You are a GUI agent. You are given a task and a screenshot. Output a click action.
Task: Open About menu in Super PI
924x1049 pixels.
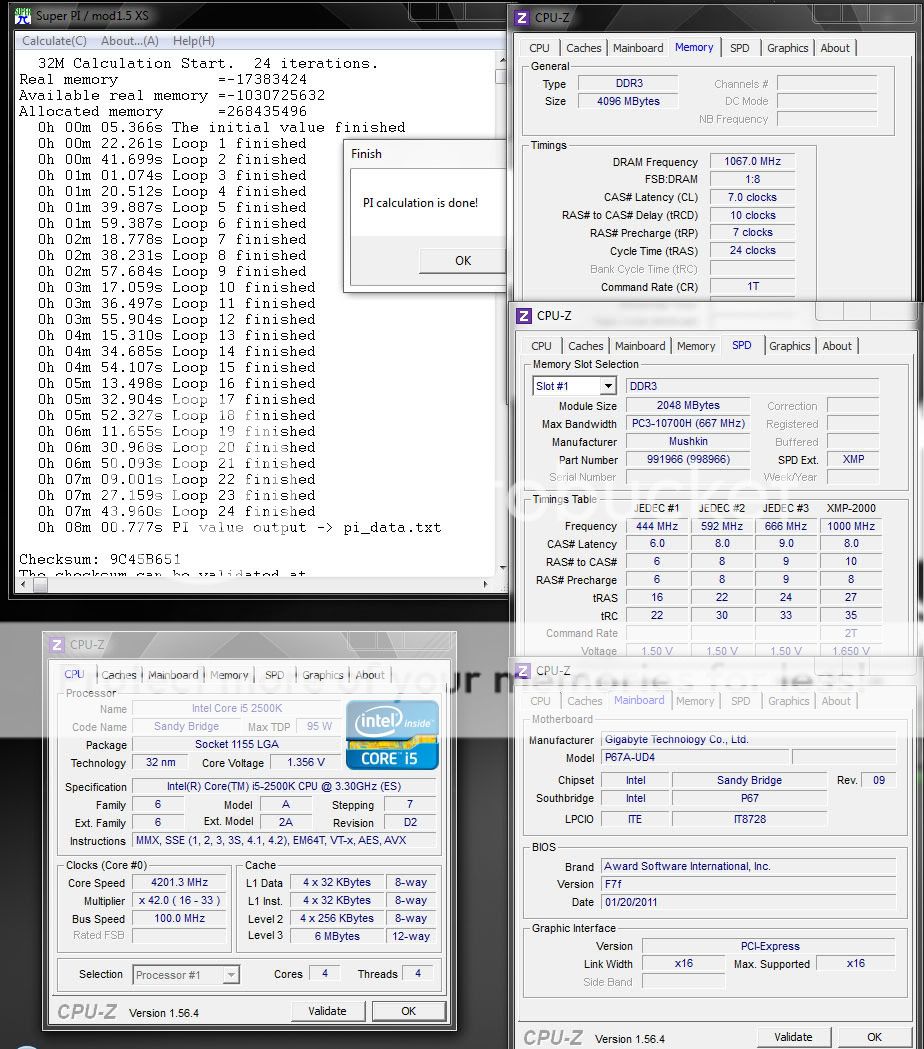(130, 41)
